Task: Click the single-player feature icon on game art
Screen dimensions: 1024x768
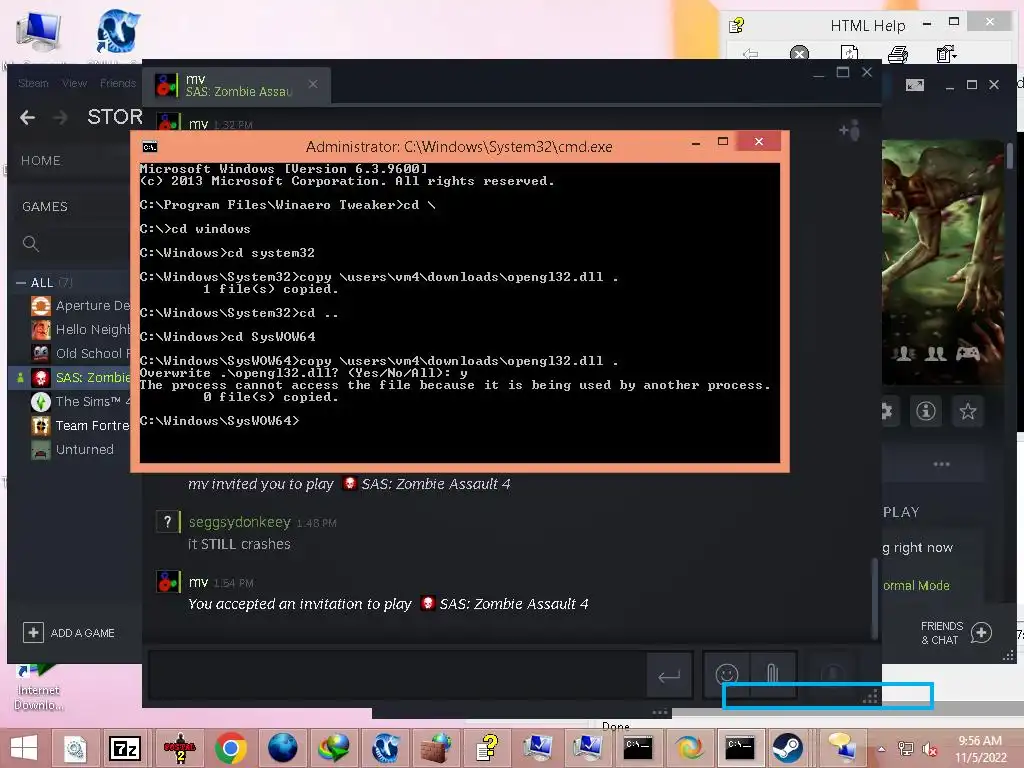Action: pos(904,353)
